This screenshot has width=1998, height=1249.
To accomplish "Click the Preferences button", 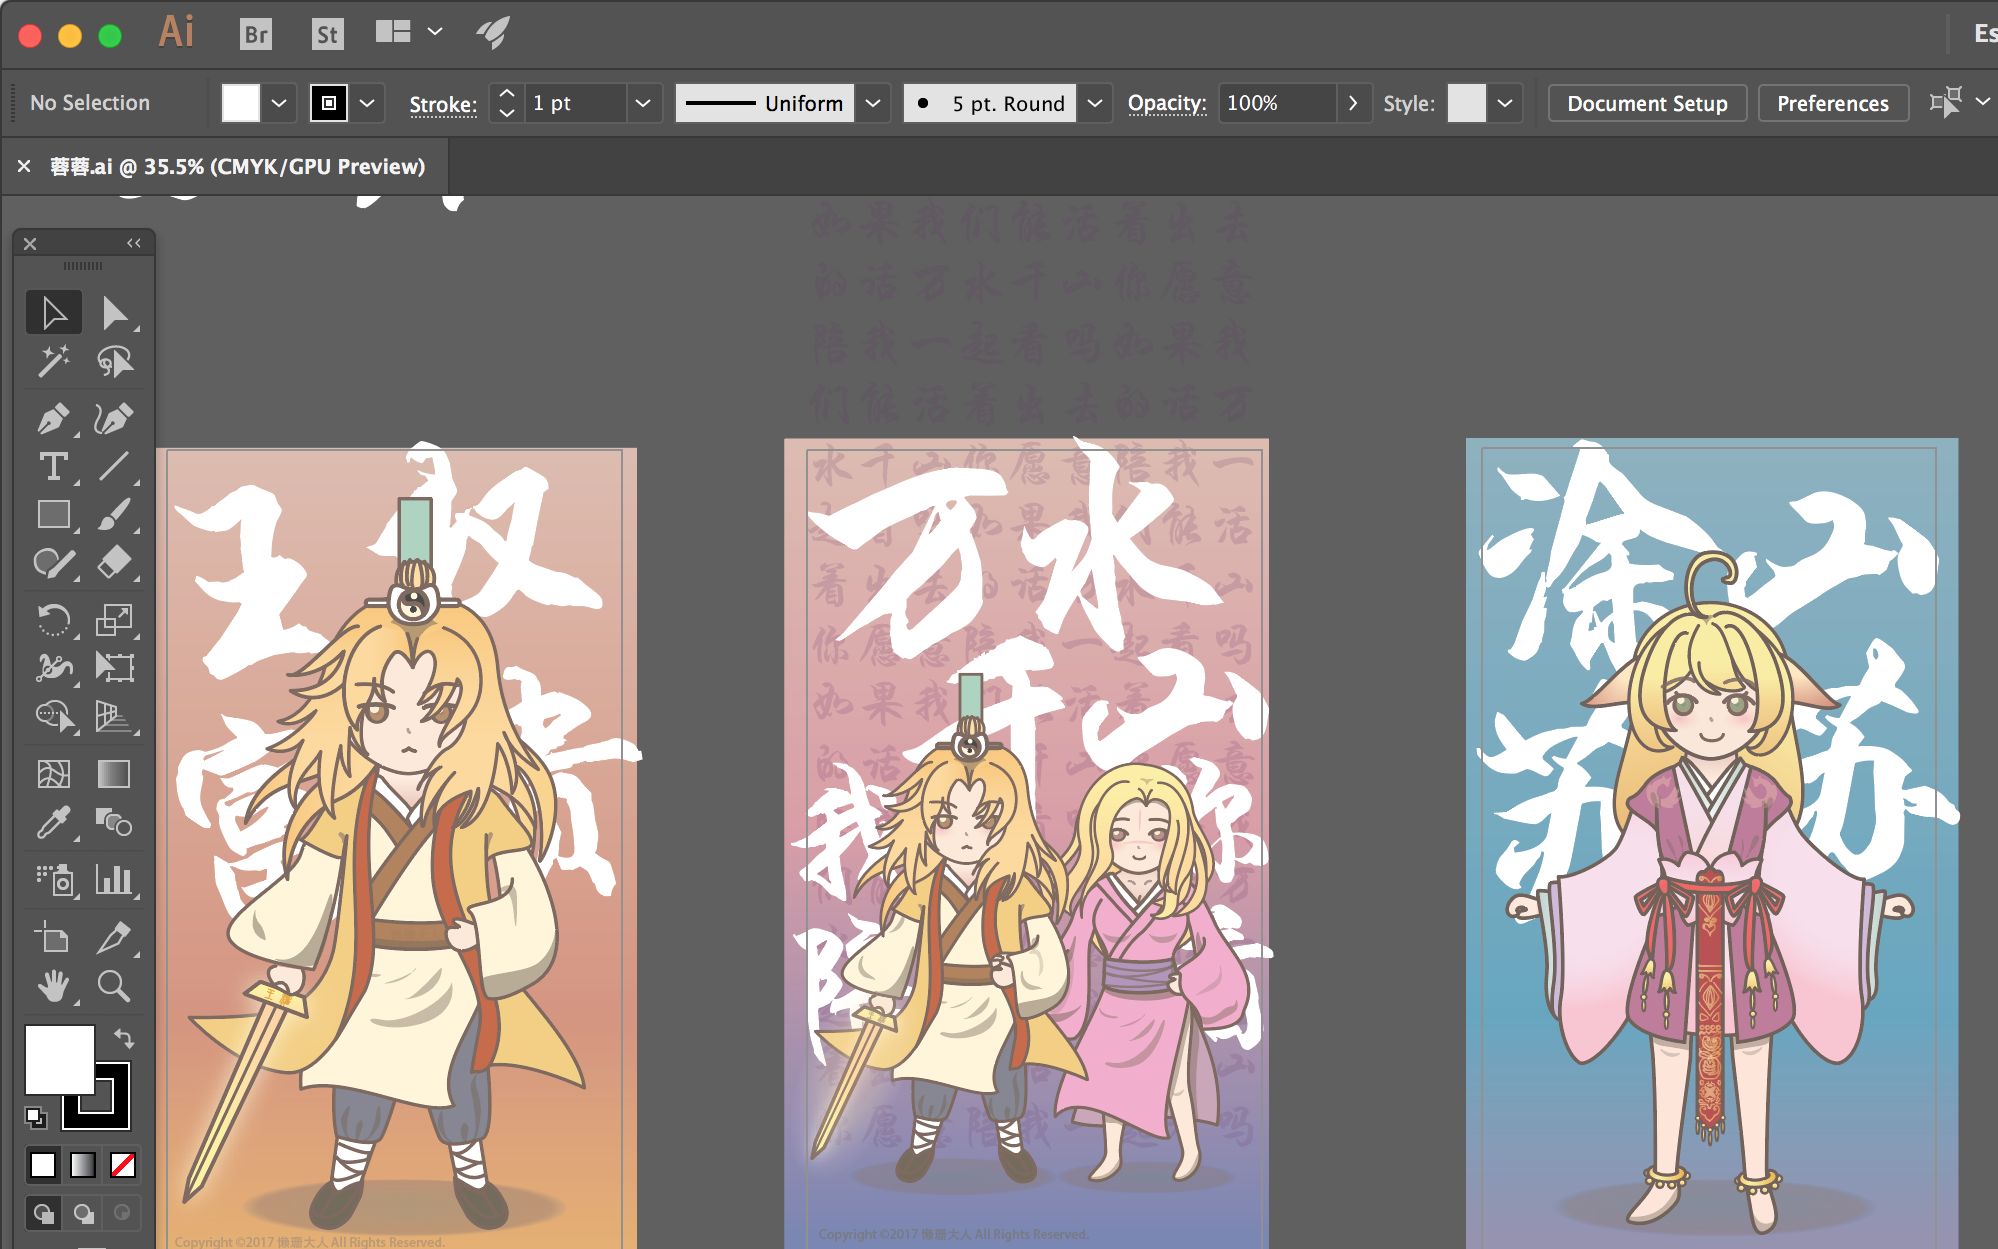I will [1834, 102].
